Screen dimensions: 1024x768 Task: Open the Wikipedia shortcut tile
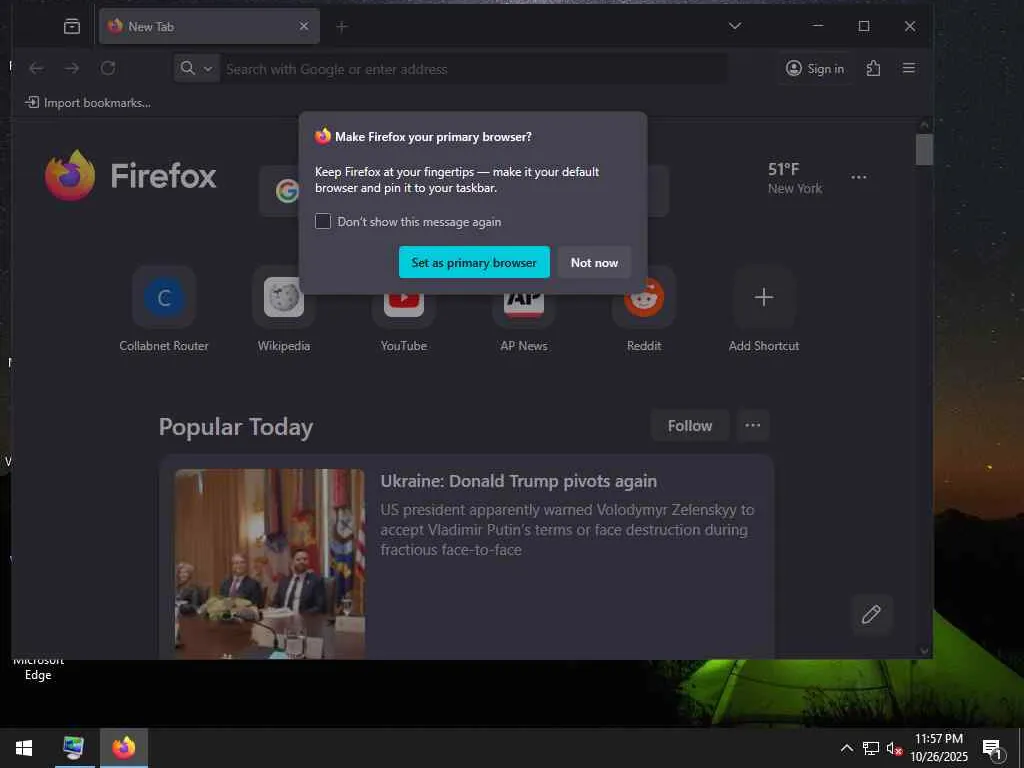[283, 310]
